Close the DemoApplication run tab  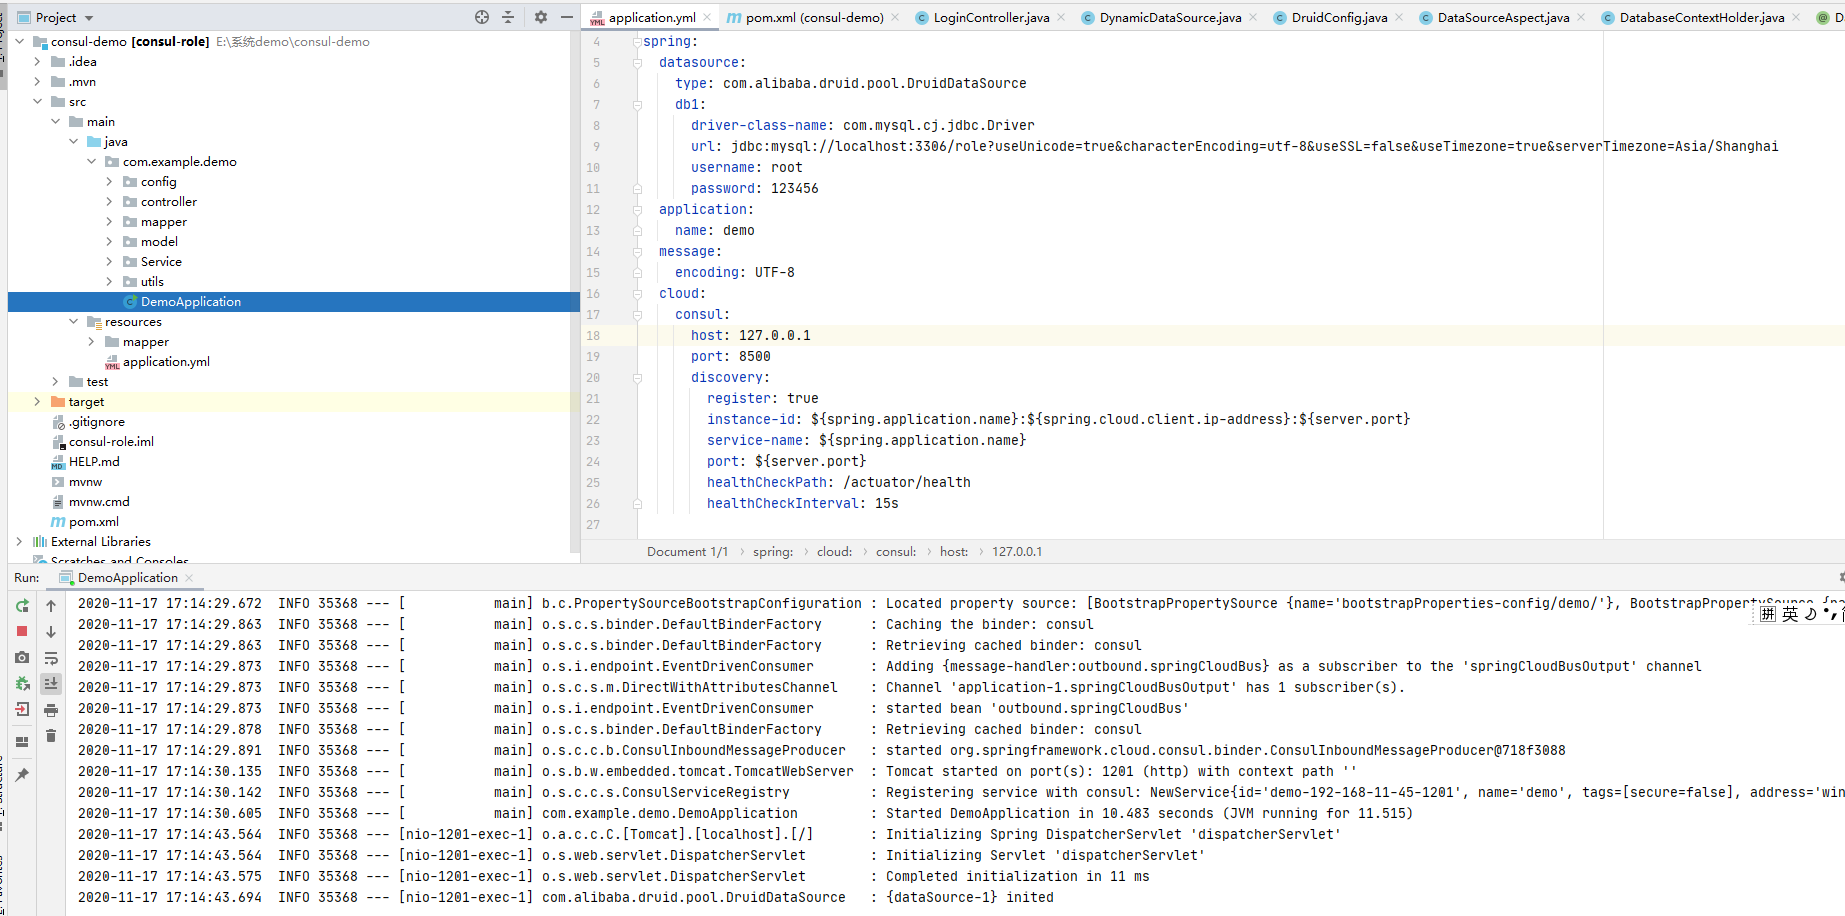click(189, 577)
